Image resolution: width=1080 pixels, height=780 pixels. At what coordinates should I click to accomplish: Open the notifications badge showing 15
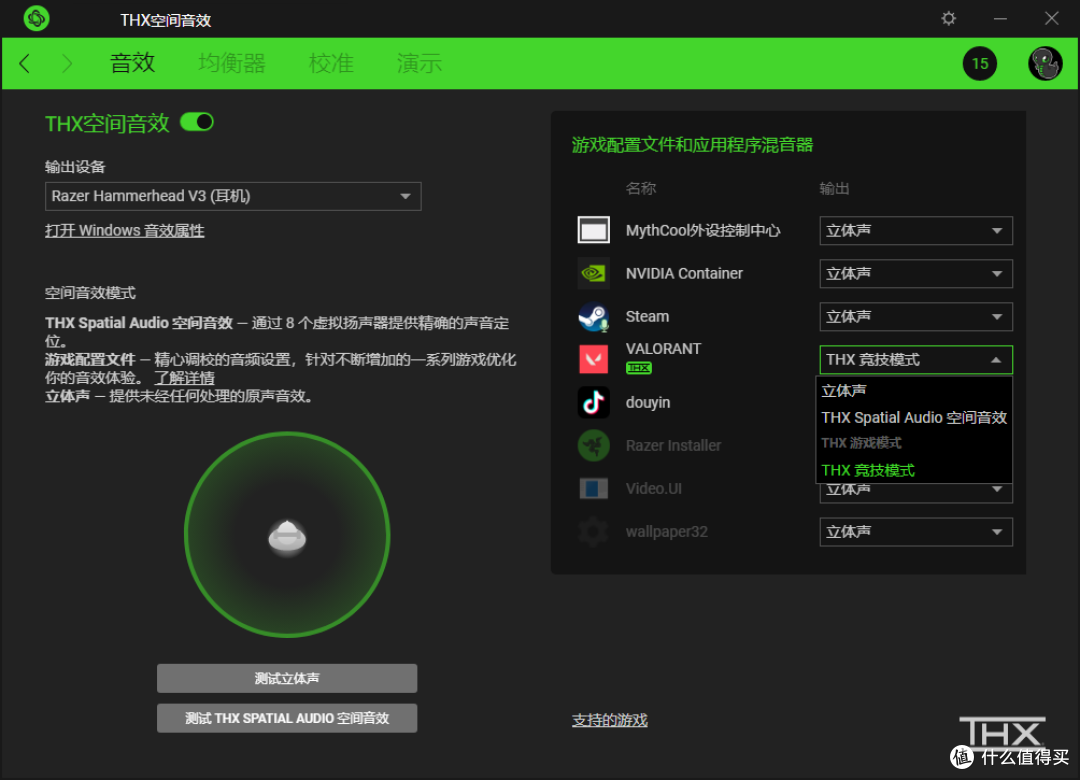tap(979, 63)
